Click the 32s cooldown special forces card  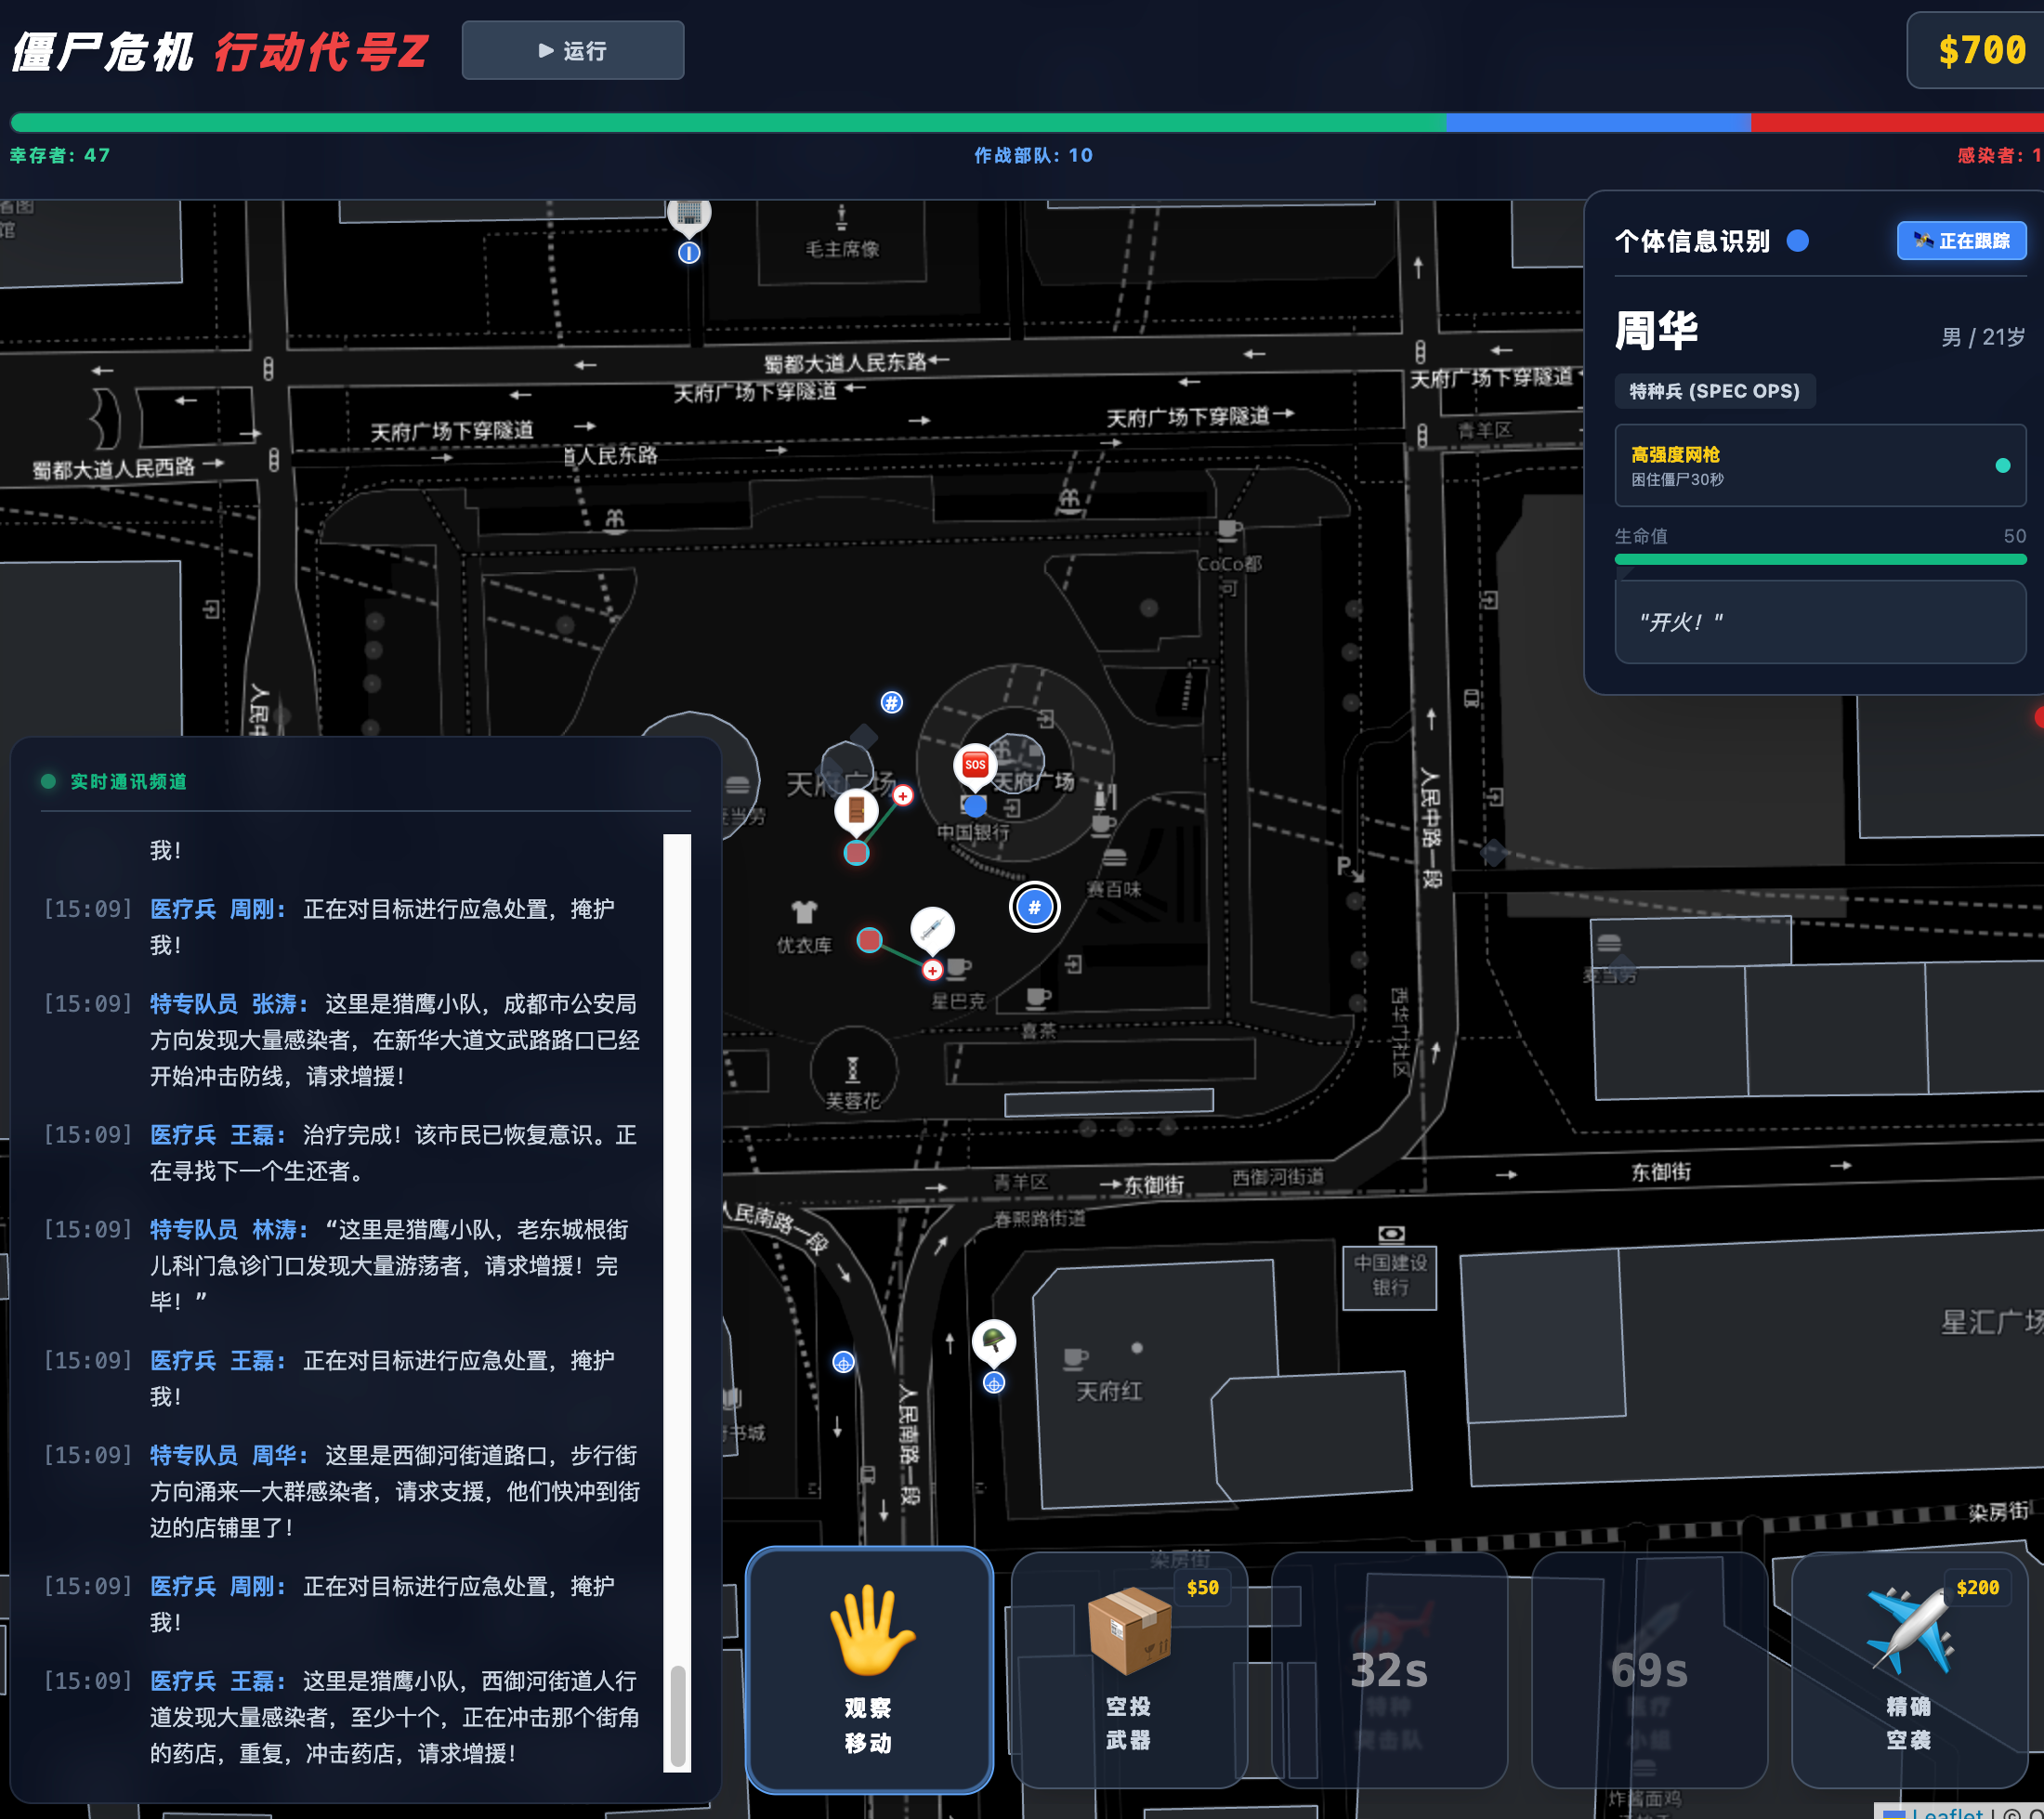click(1389, 1669)
